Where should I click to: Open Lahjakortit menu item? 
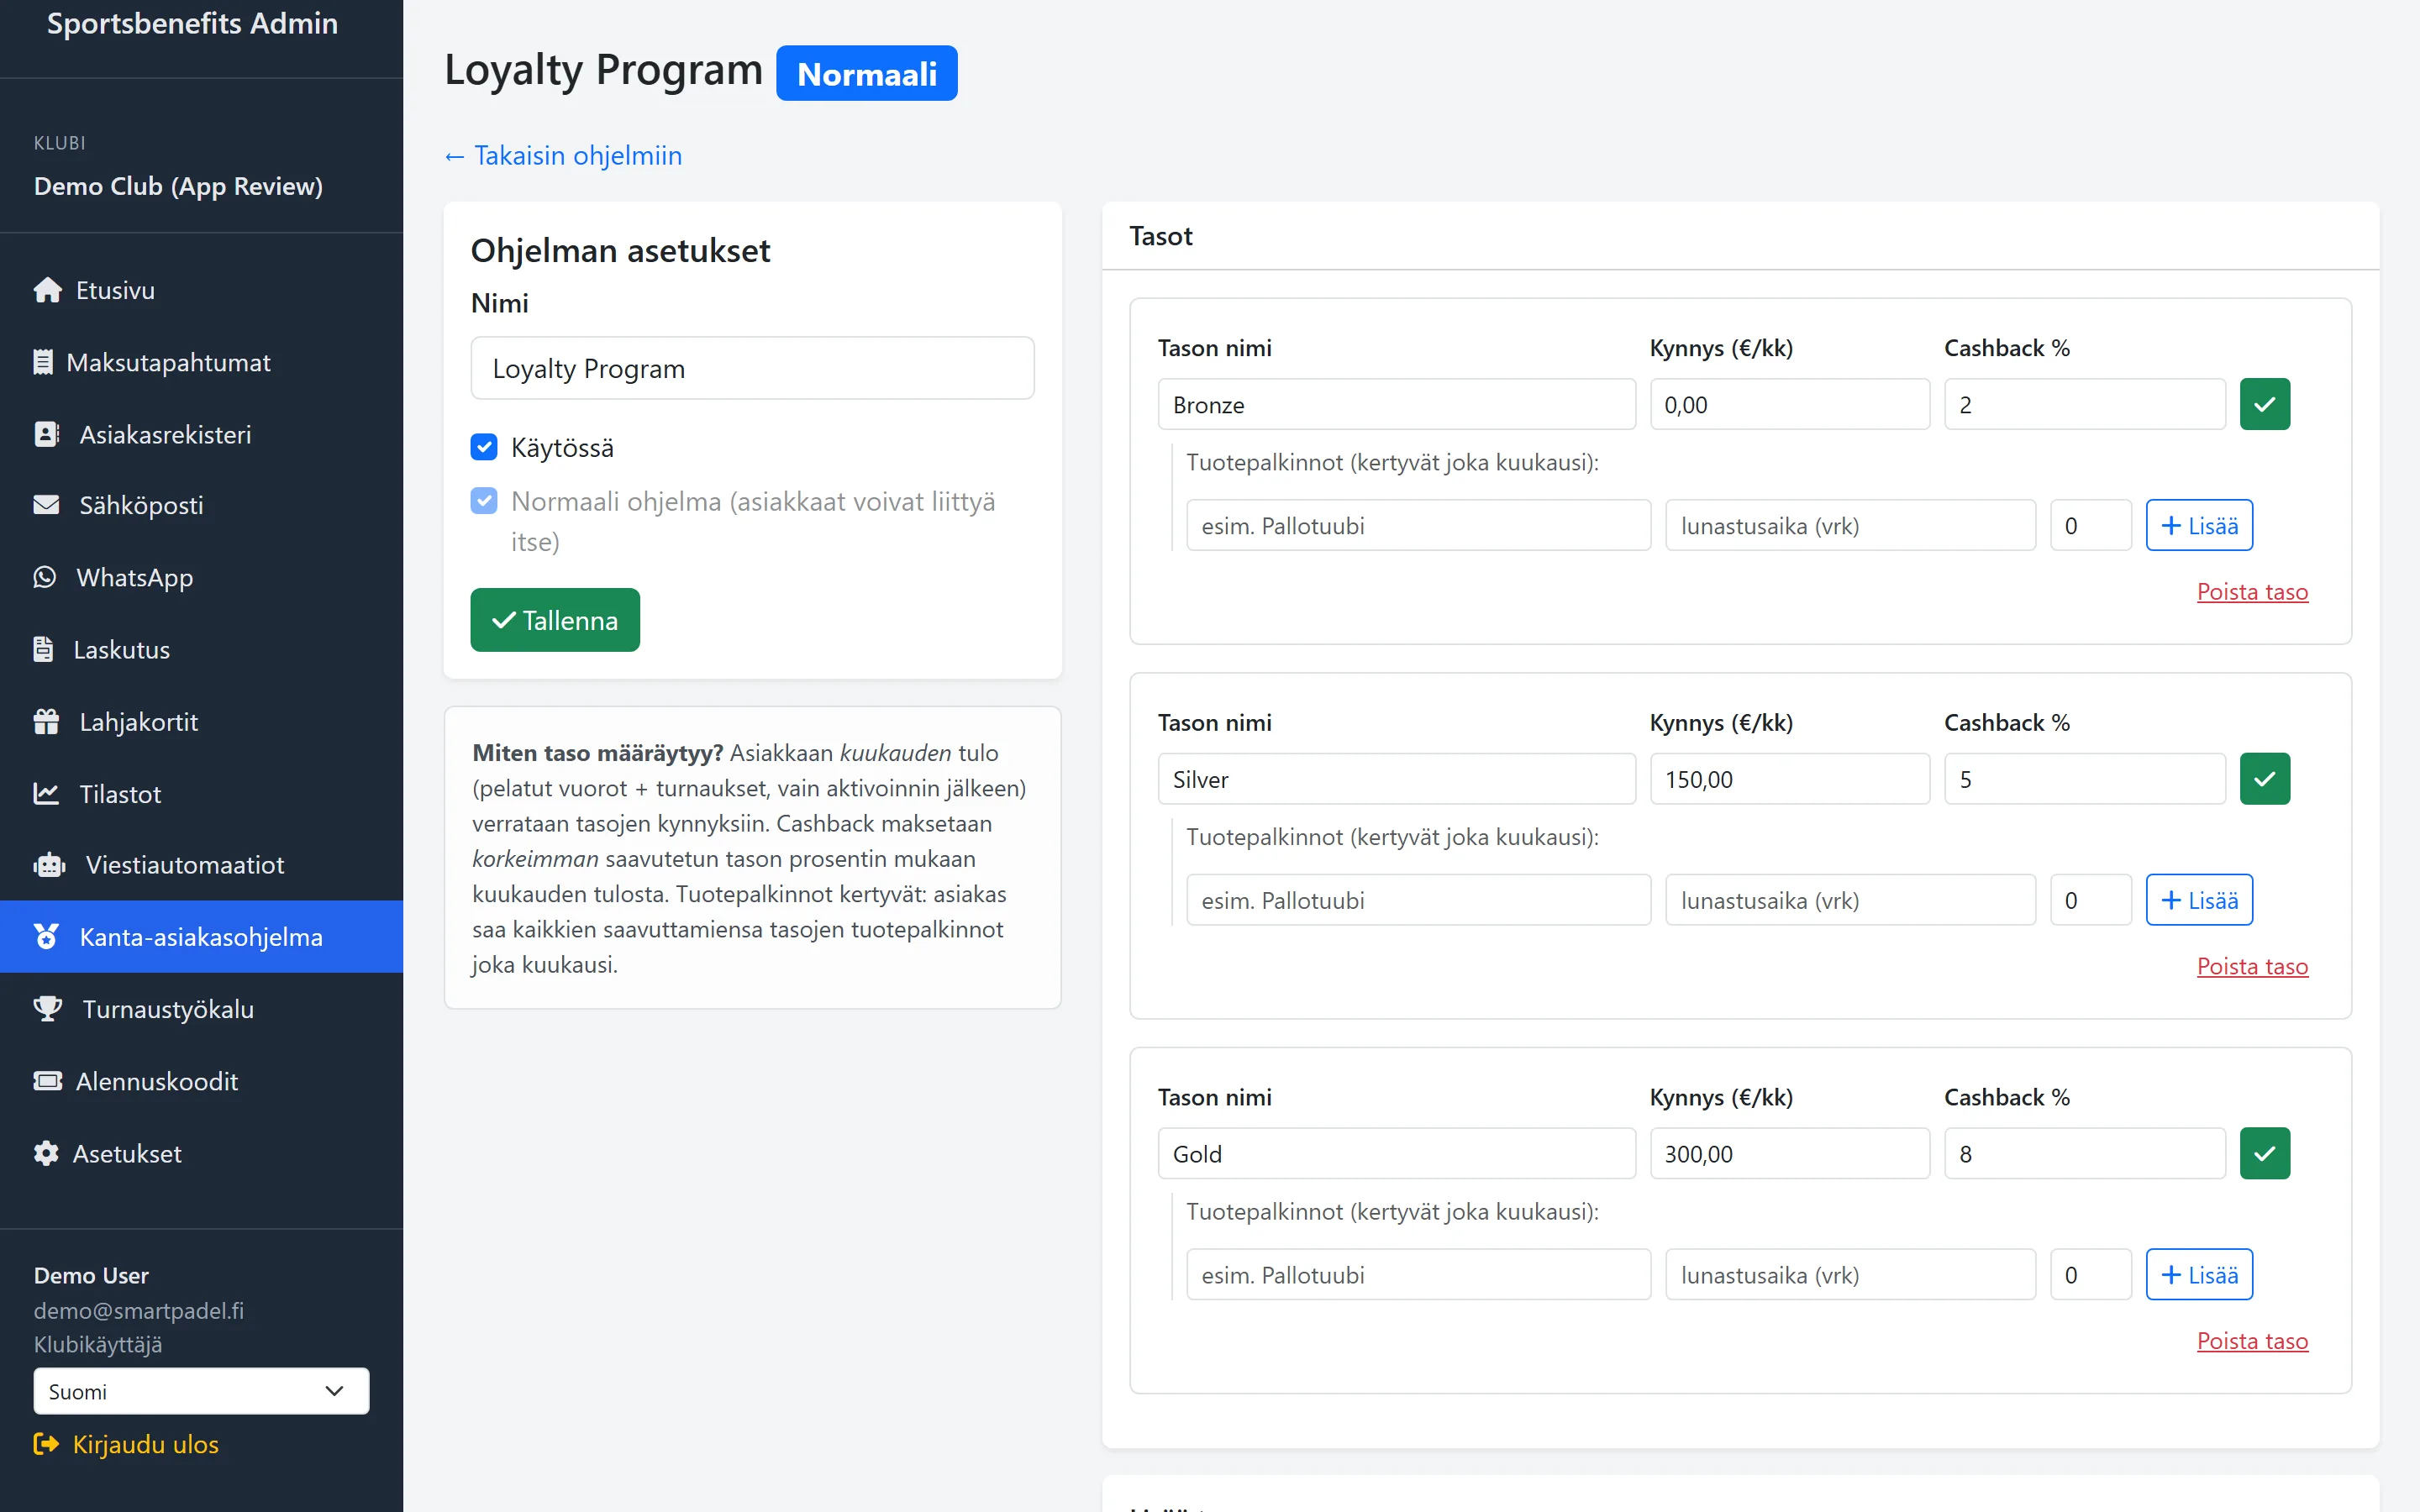pos(201,721)
